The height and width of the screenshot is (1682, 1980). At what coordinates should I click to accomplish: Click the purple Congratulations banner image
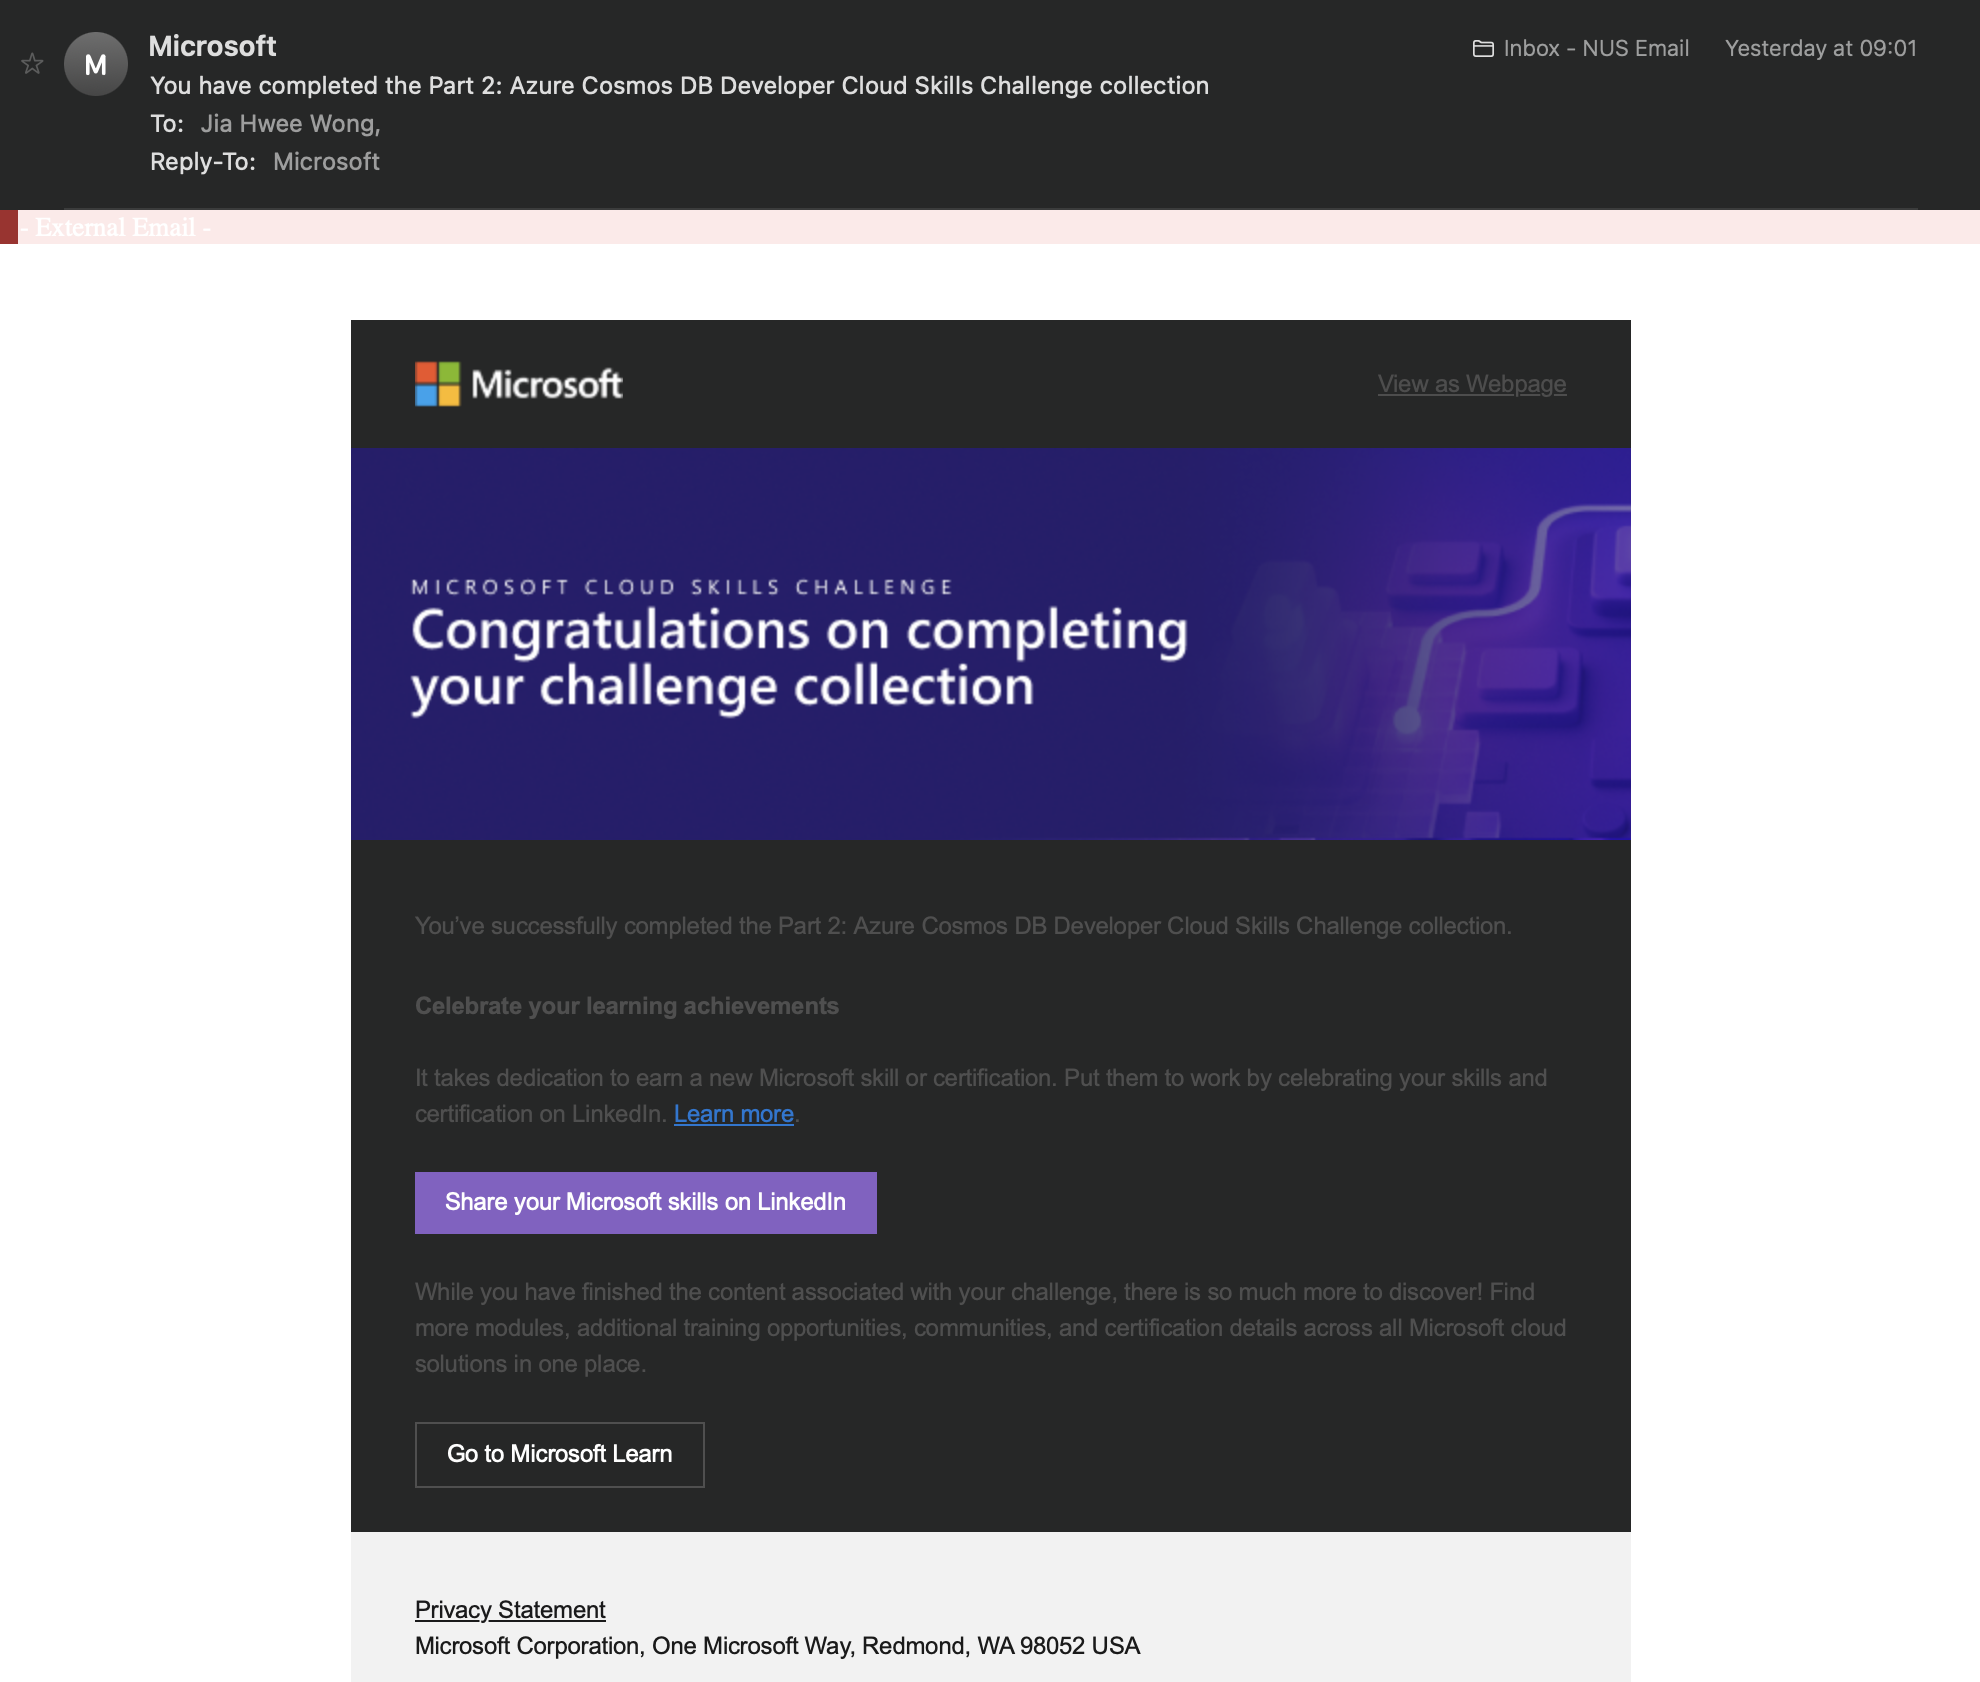[x=990, y=643]
